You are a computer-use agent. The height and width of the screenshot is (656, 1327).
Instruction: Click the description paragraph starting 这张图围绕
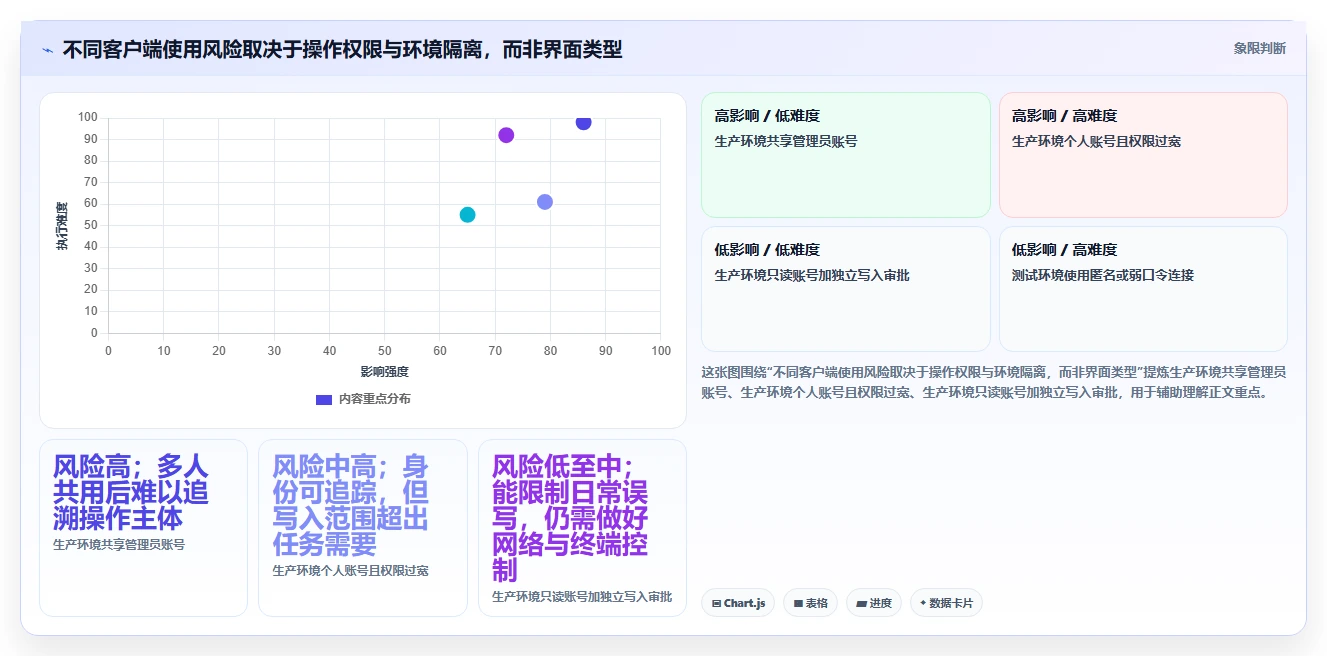[x=994, y=382]
